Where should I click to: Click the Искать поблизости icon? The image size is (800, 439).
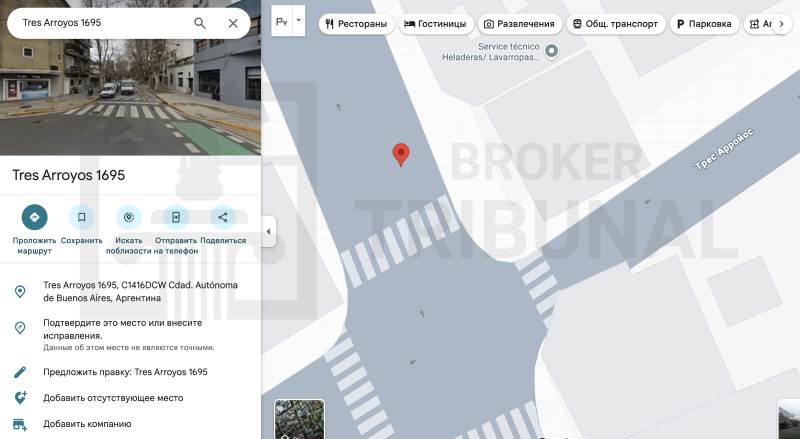(129, 217)
